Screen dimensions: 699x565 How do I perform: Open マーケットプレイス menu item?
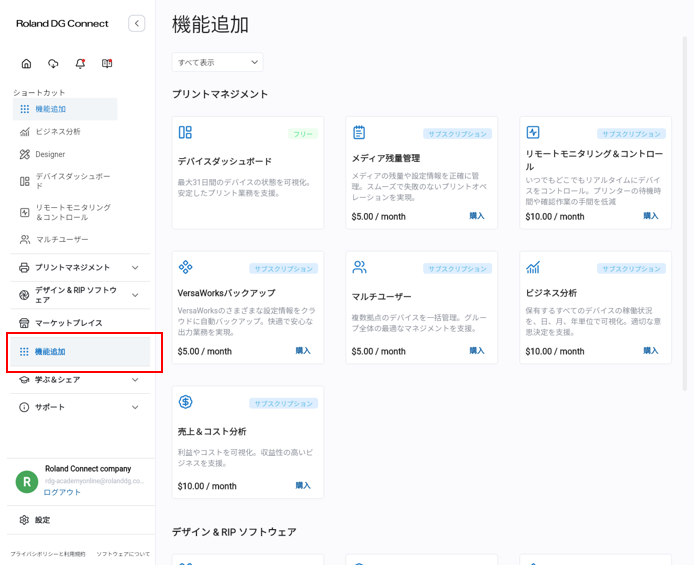tap(80, 323)
